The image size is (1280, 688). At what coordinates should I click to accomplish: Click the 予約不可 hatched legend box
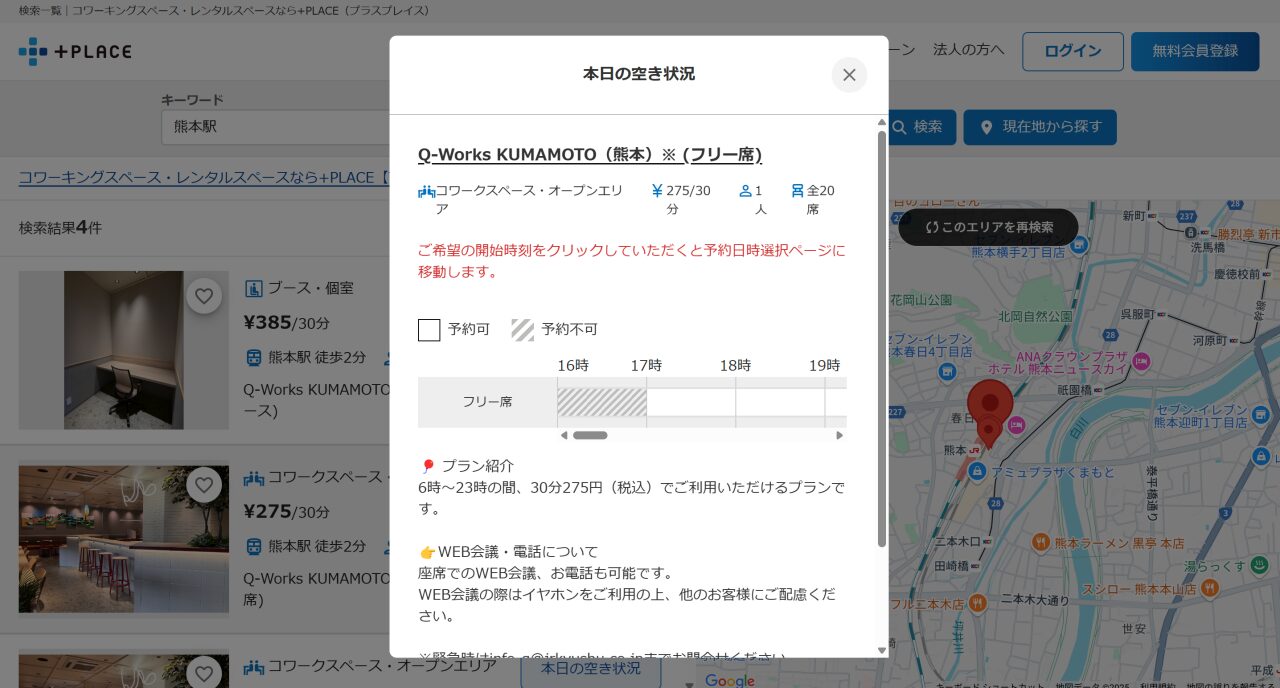(x=522, y=330)
